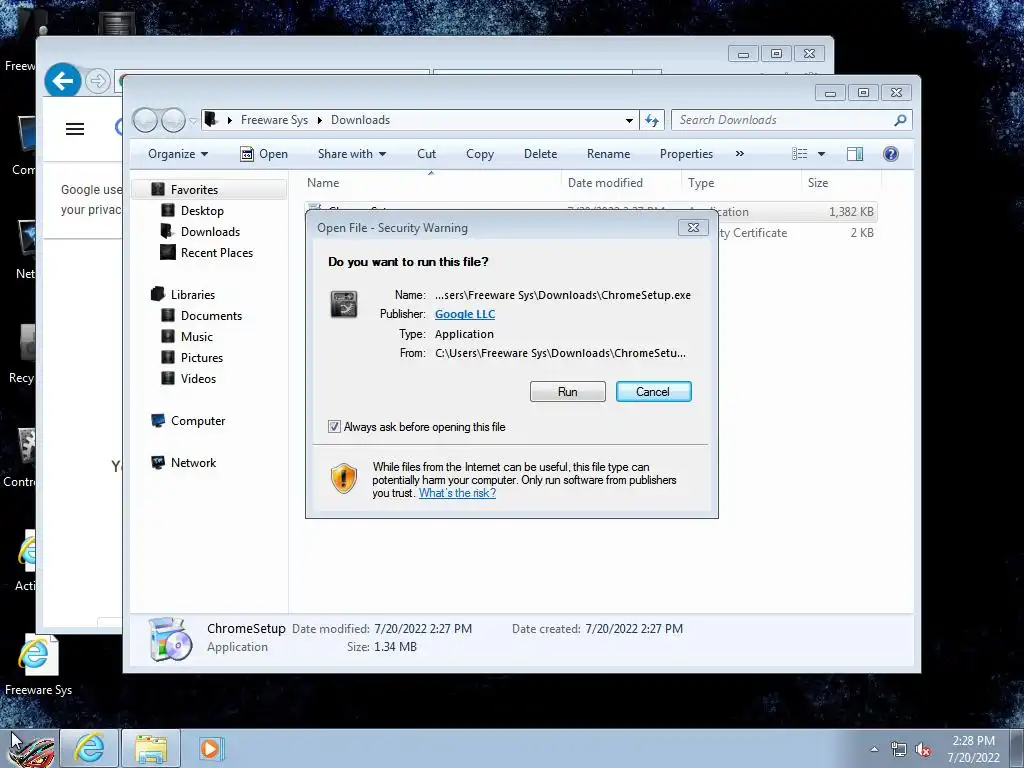Open Documents library in navigation pane
The width and height of the screenshot is (1024, 768).
211,315
